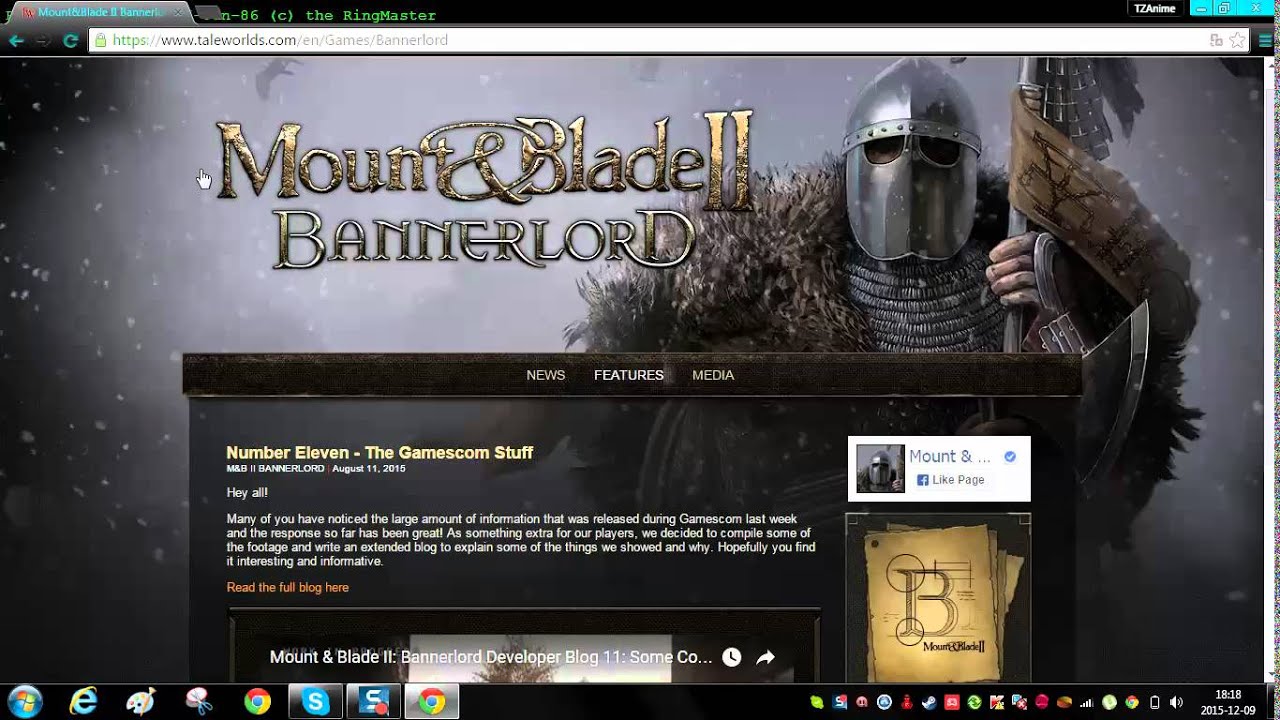Image resolution: width=1280 pixels, height=720 pixels.
Task: Click Steam icon in system tray
Action: click(929, 702)
